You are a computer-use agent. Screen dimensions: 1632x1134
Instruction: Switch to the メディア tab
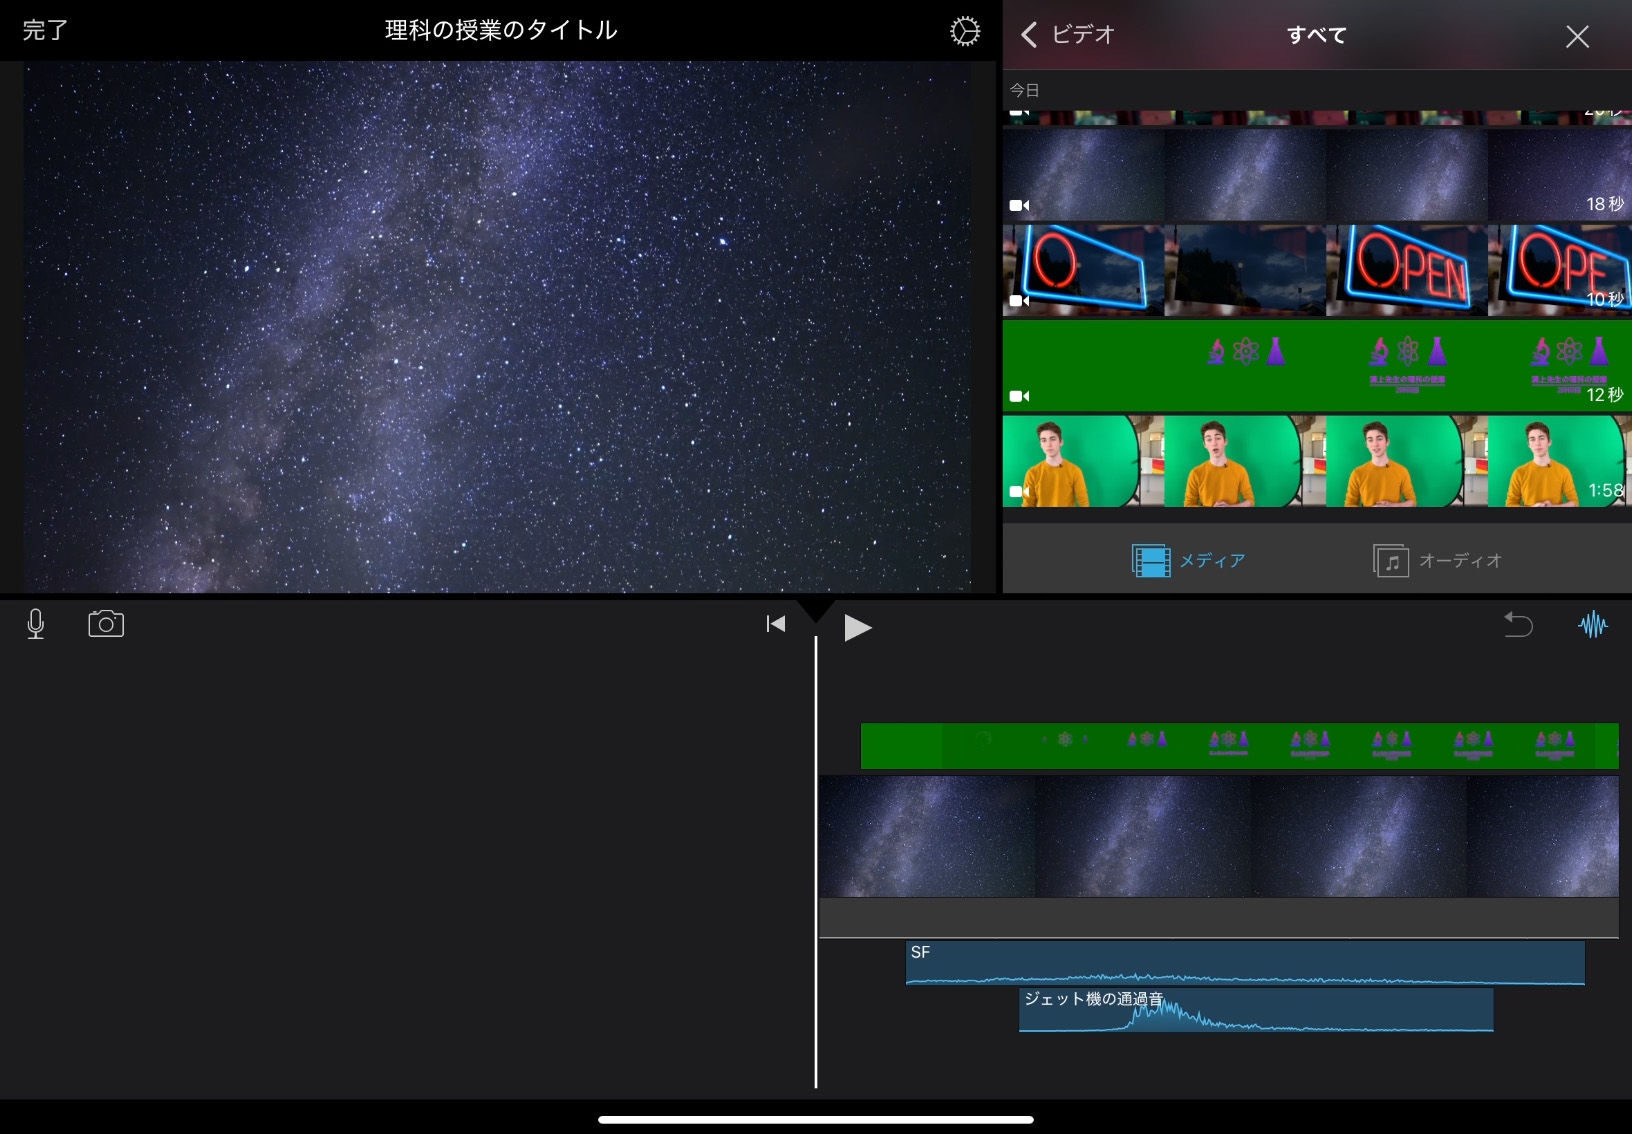click(x=1189, y=561)
